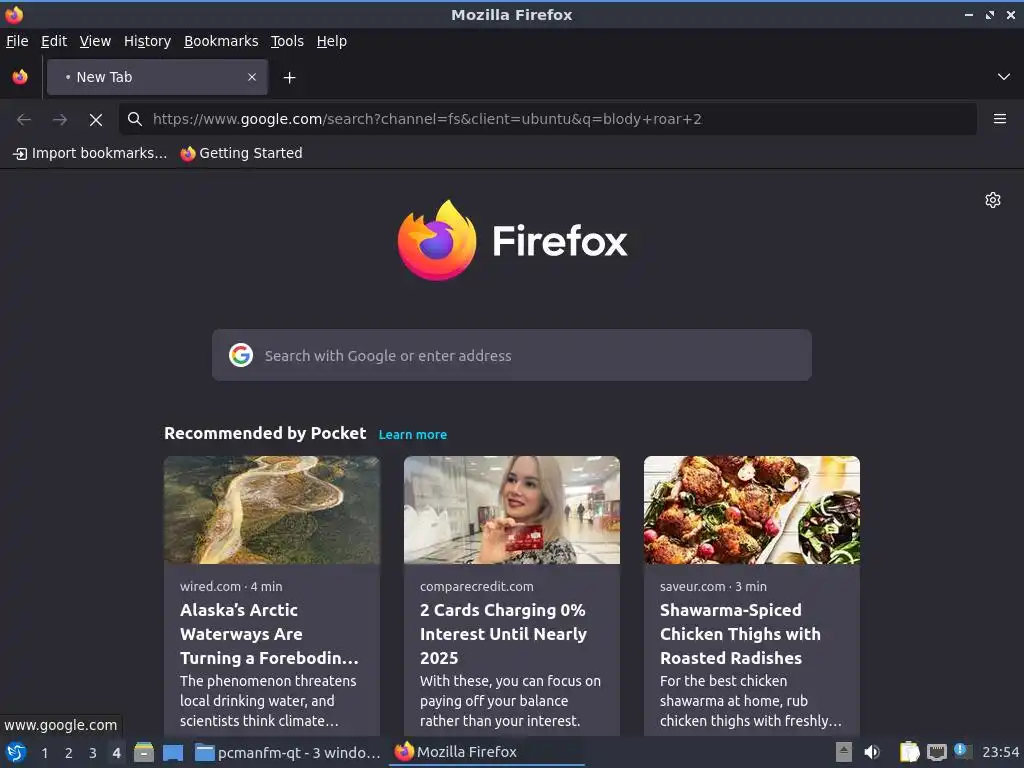Go back one page
Viewport: 1024px width, 768px height.
pyautogui.click(x=24, y=120)
